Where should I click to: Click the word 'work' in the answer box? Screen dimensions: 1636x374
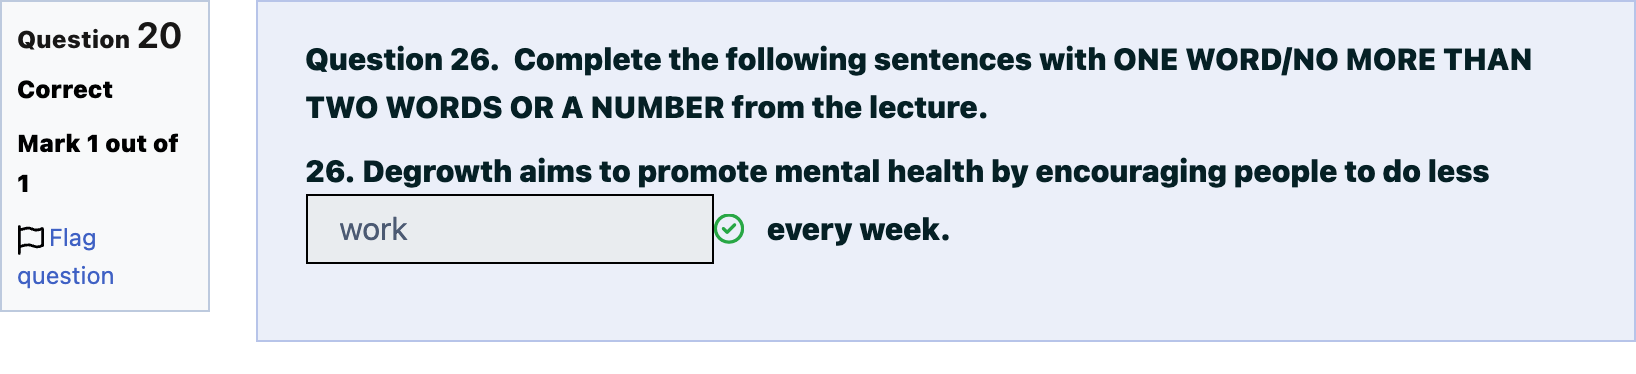(373, 230)
